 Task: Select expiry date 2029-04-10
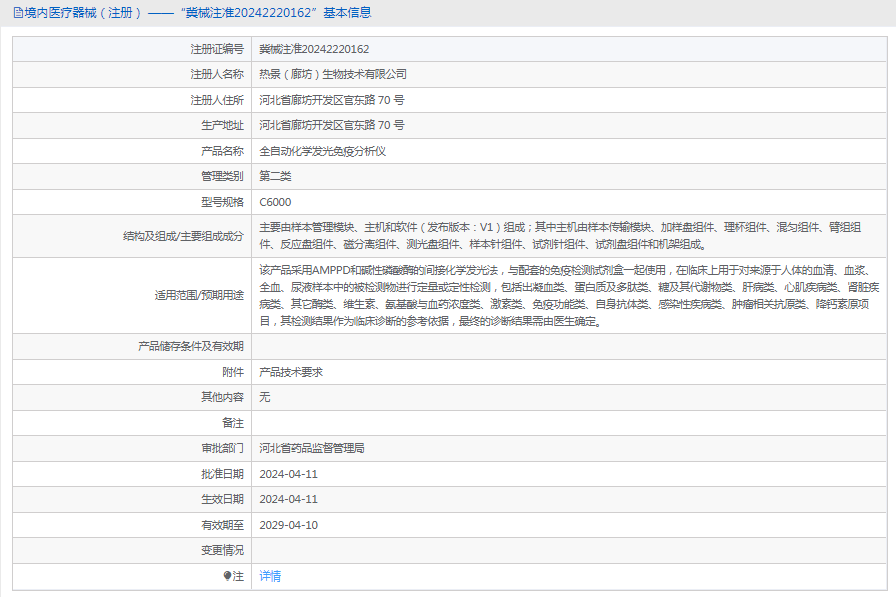[x=289, y=525]
